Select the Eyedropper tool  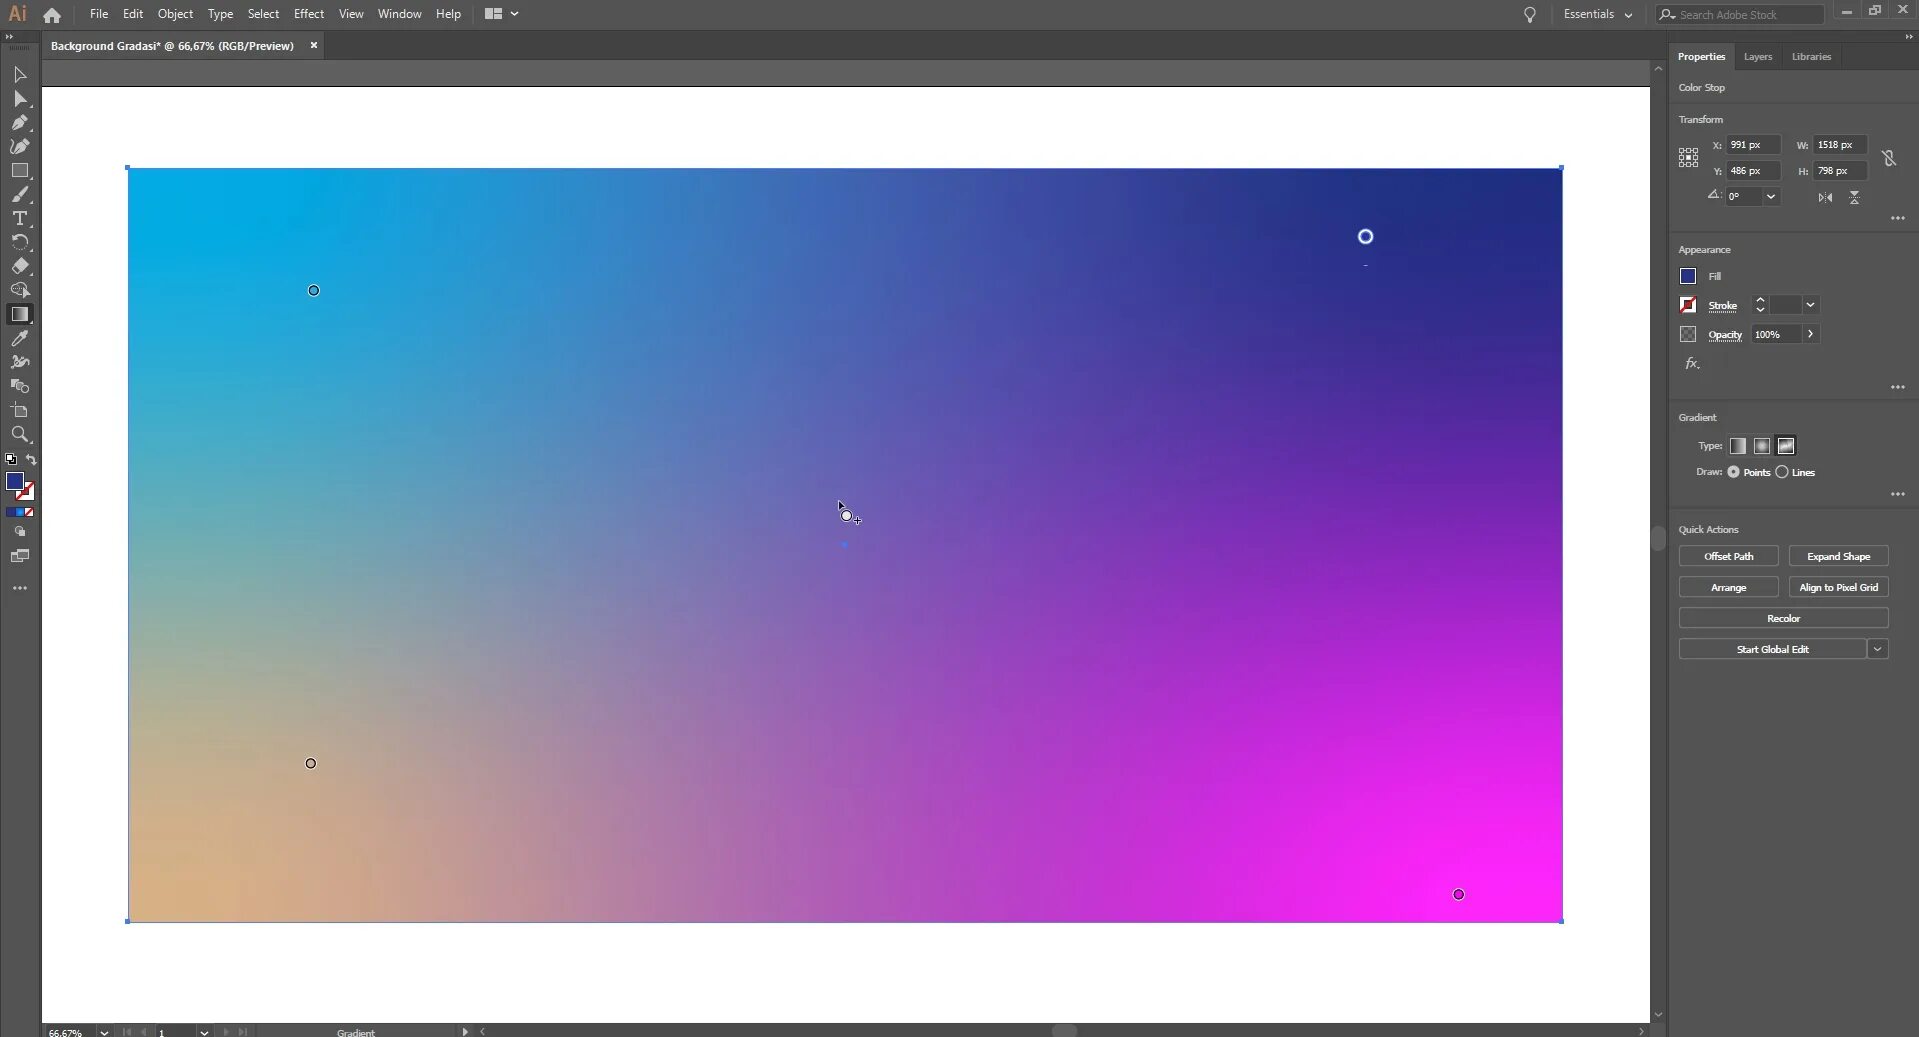(x=20, y=339)
